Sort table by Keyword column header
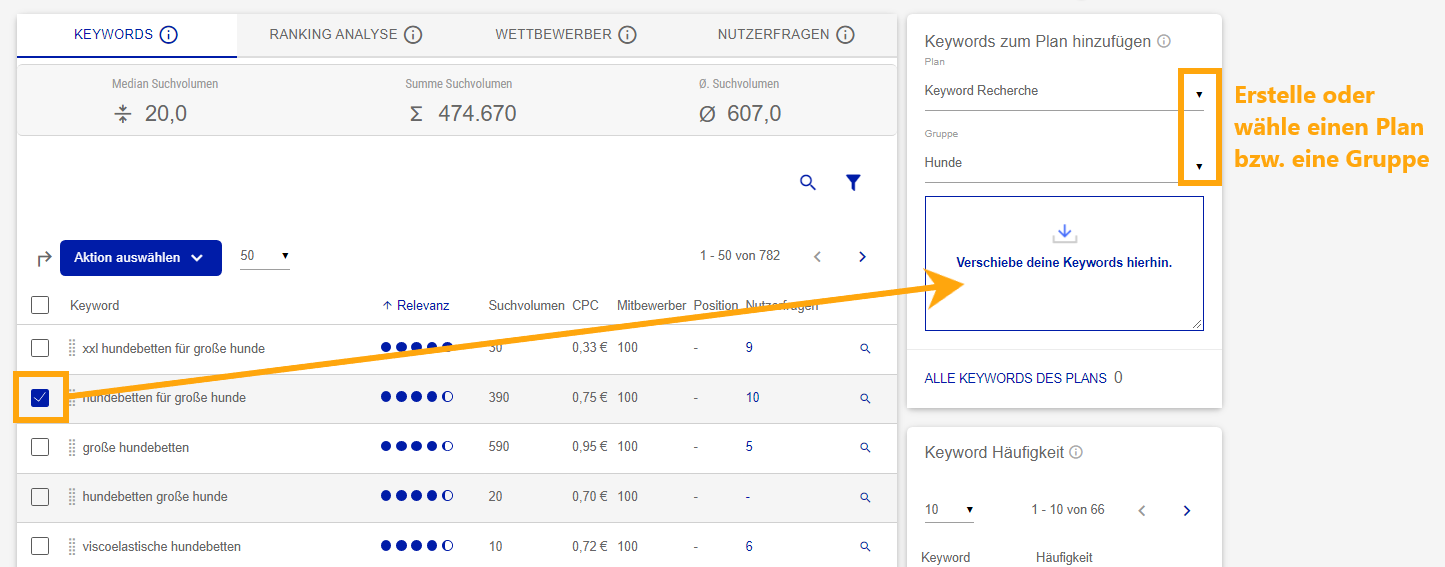Image resolution: width=1445 pixels, height=567 pixels. point(94,305)
